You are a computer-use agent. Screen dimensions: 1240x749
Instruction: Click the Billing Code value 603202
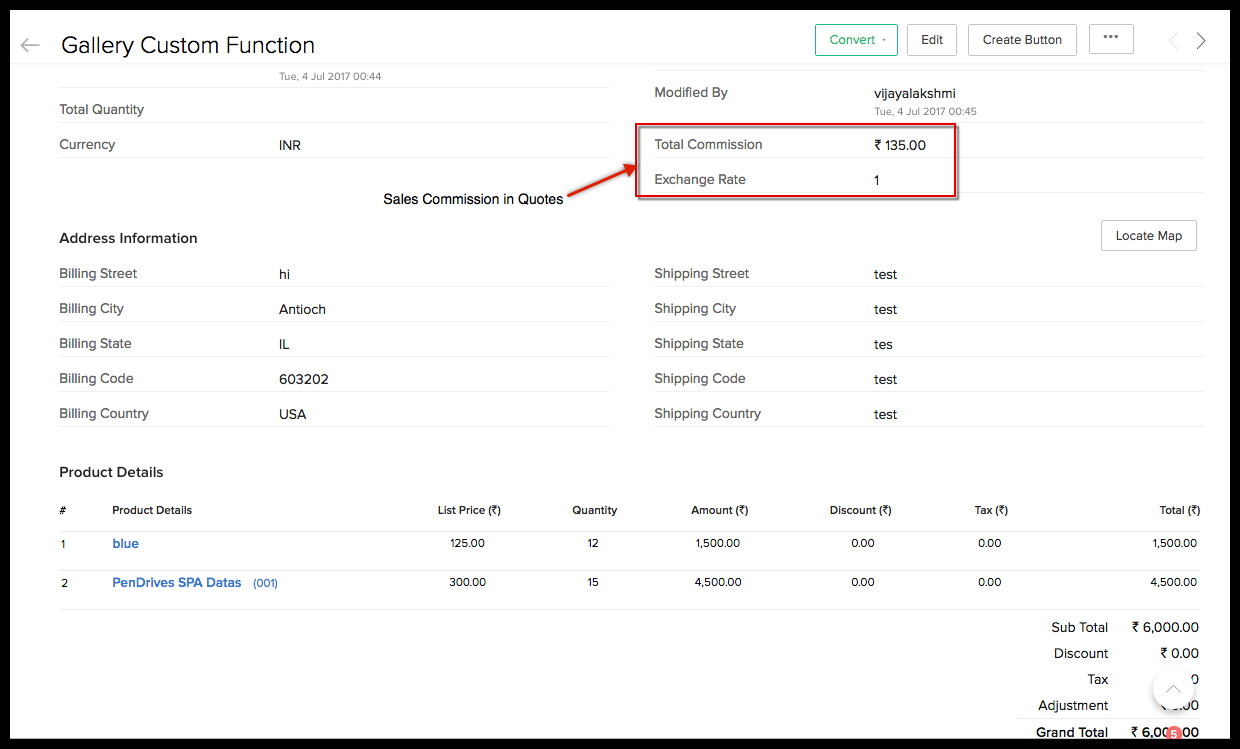304,379
